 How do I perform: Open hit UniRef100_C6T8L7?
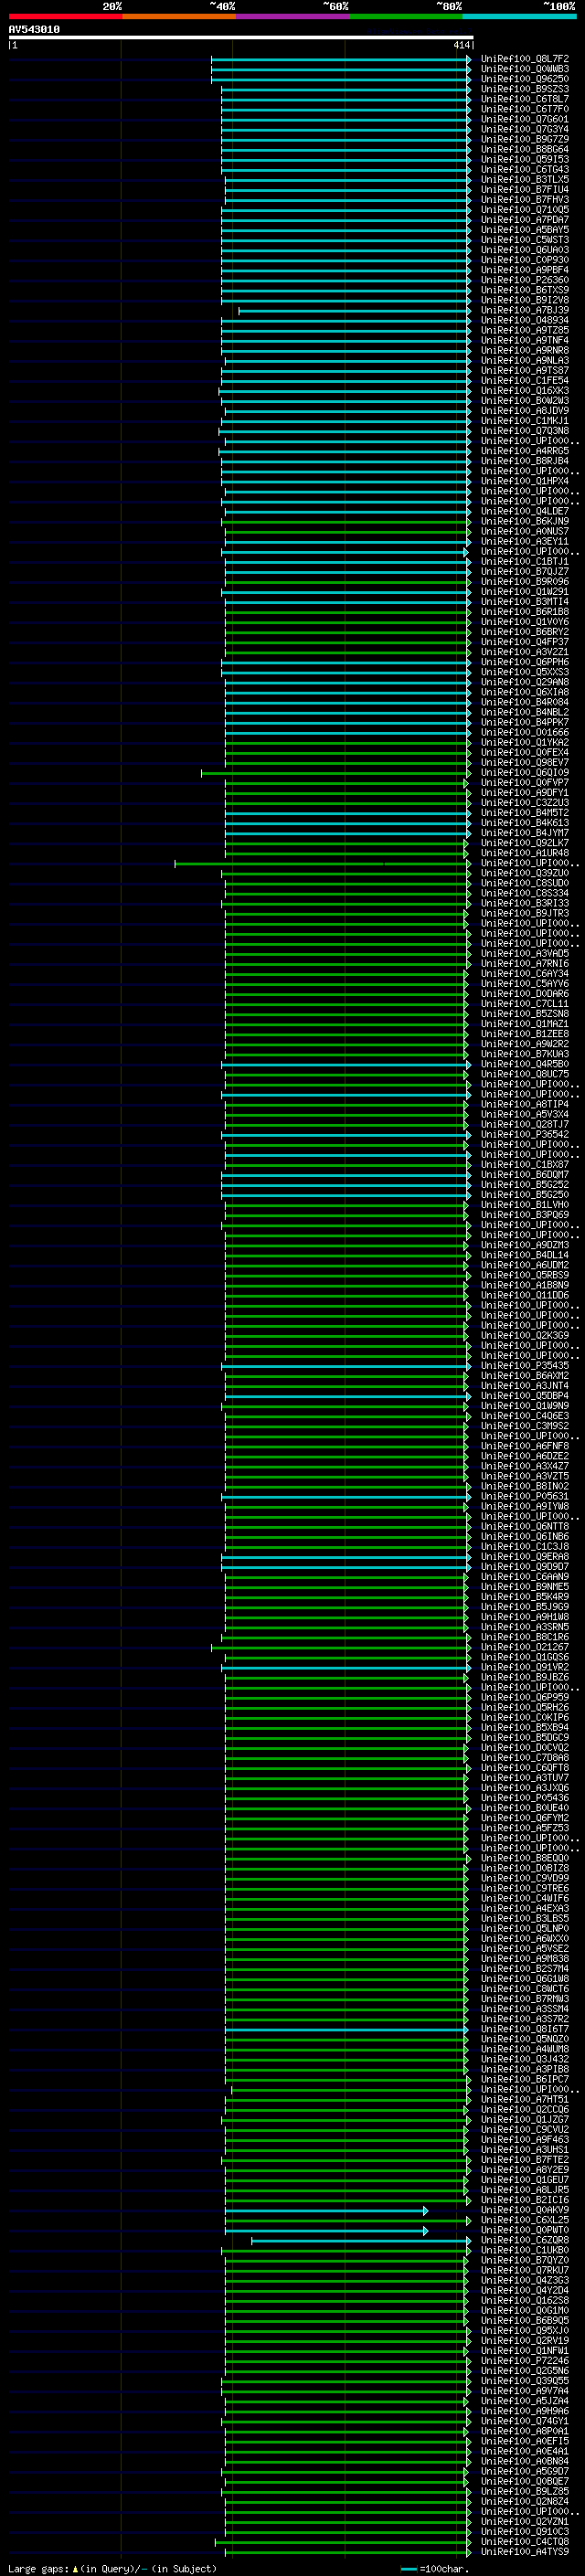click(525, 99)
